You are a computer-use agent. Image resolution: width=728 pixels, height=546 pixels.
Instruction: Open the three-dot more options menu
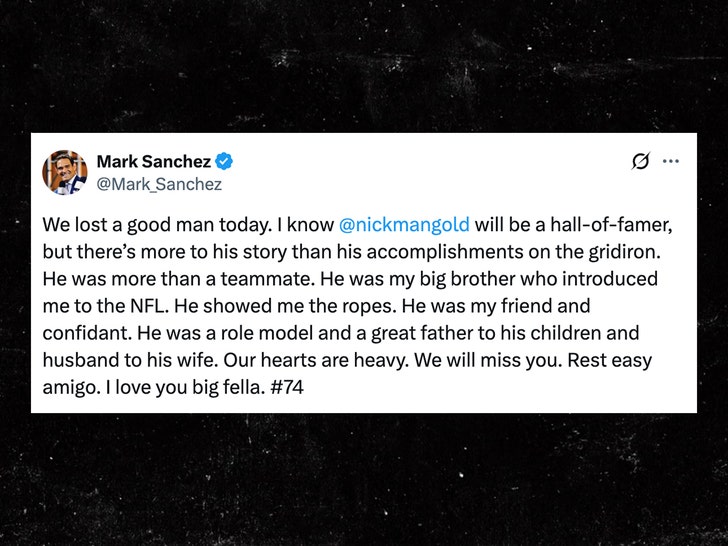click(671, 162)
